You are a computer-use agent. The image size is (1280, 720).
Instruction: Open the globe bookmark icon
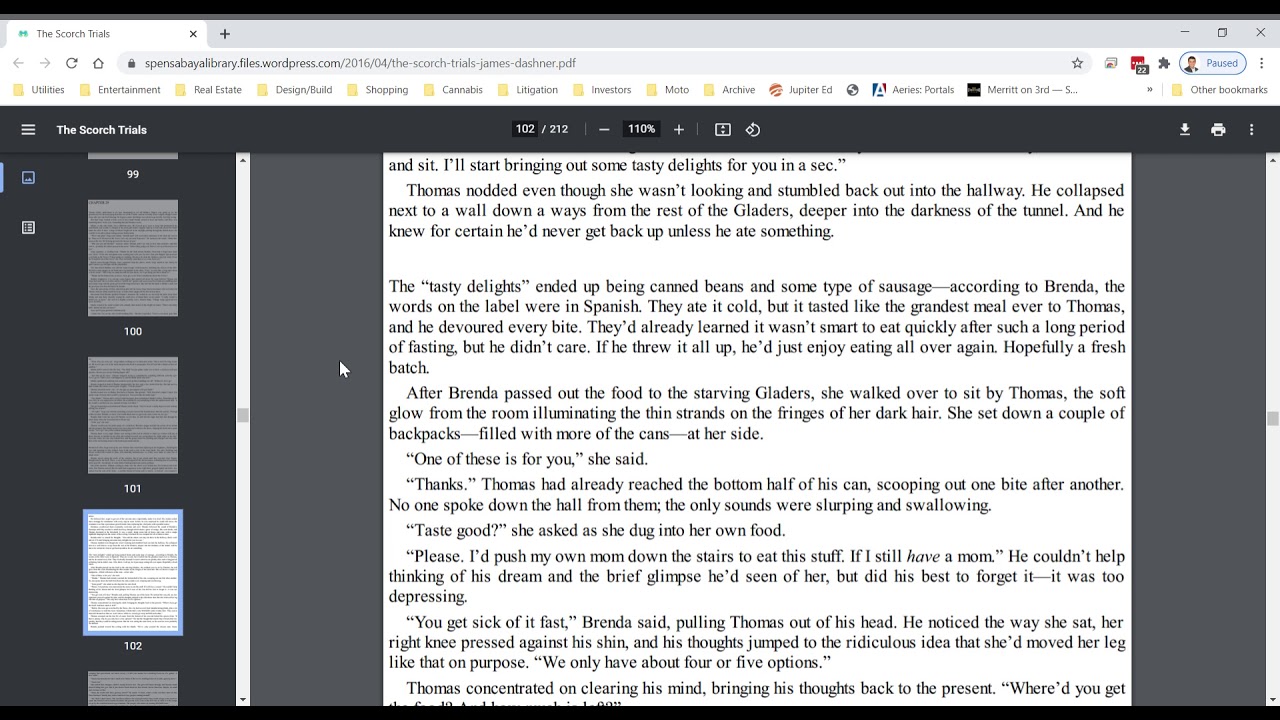[x=852, y=90]
